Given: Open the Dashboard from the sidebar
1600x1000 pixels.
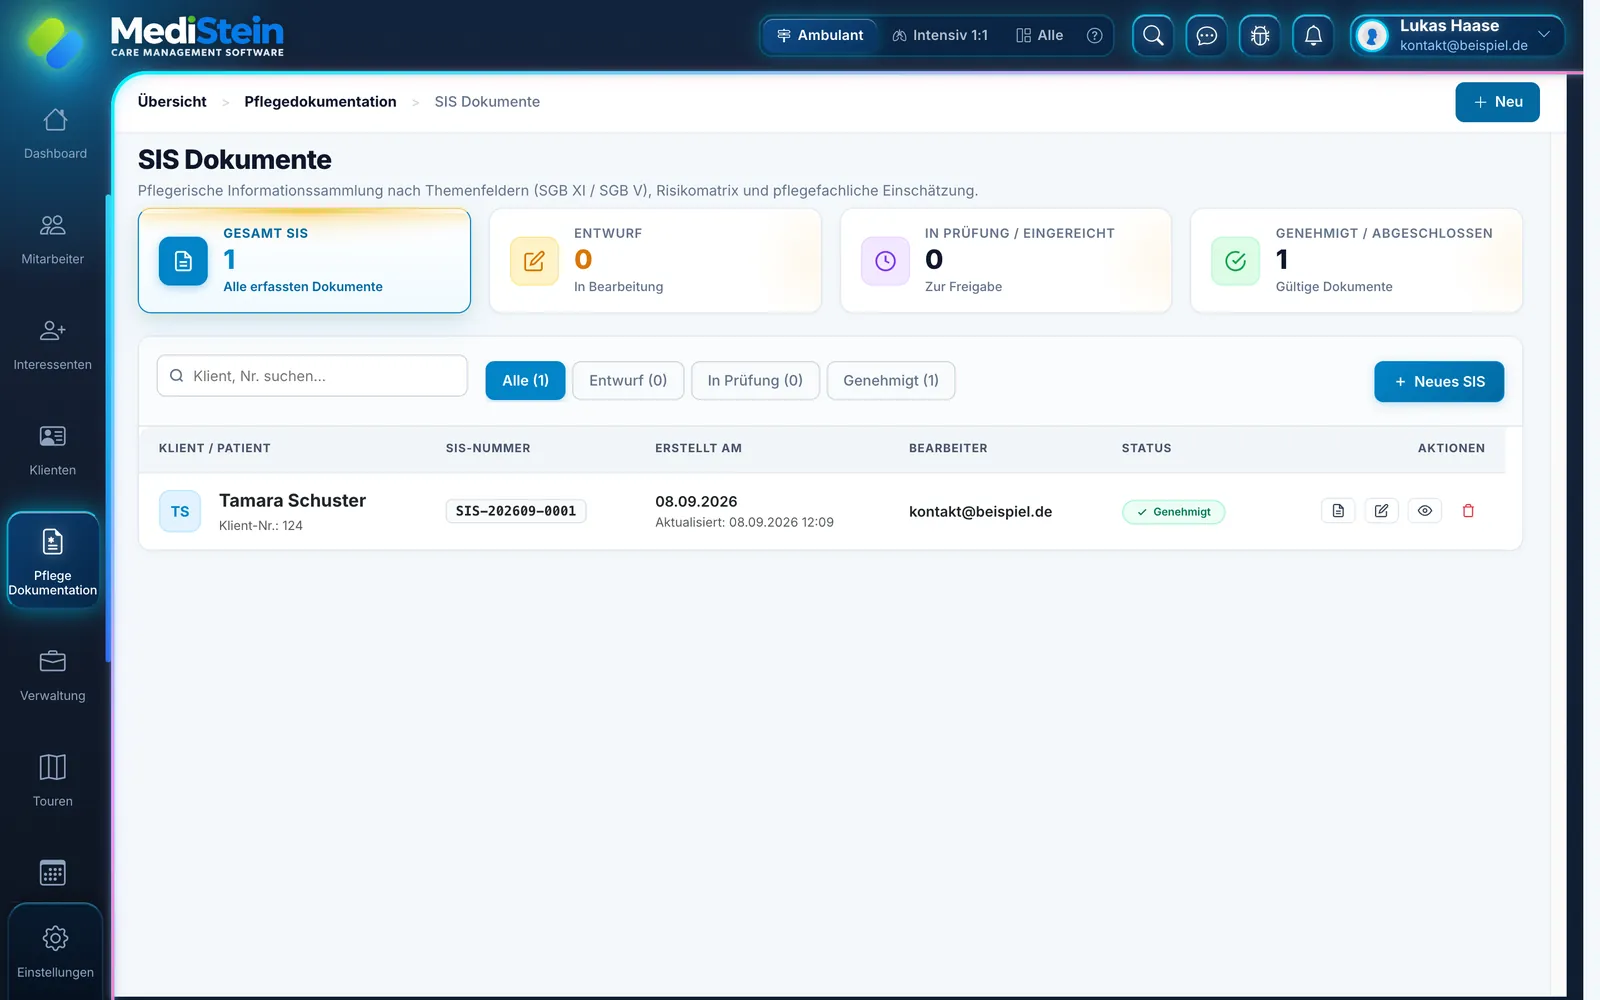Looking at the screenshot, I should 55,134.
